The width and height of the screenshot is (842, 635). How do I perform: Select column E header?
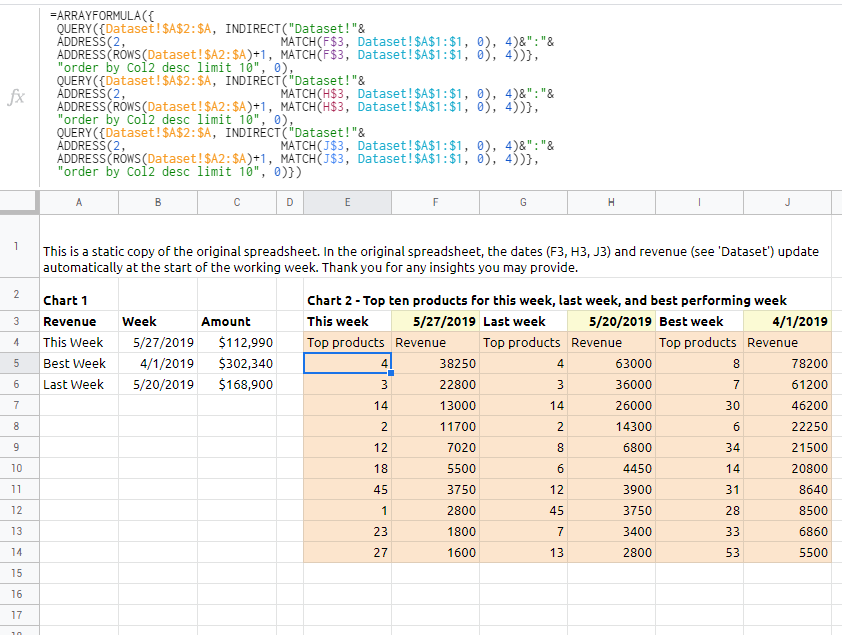click(x=347, y=202)
